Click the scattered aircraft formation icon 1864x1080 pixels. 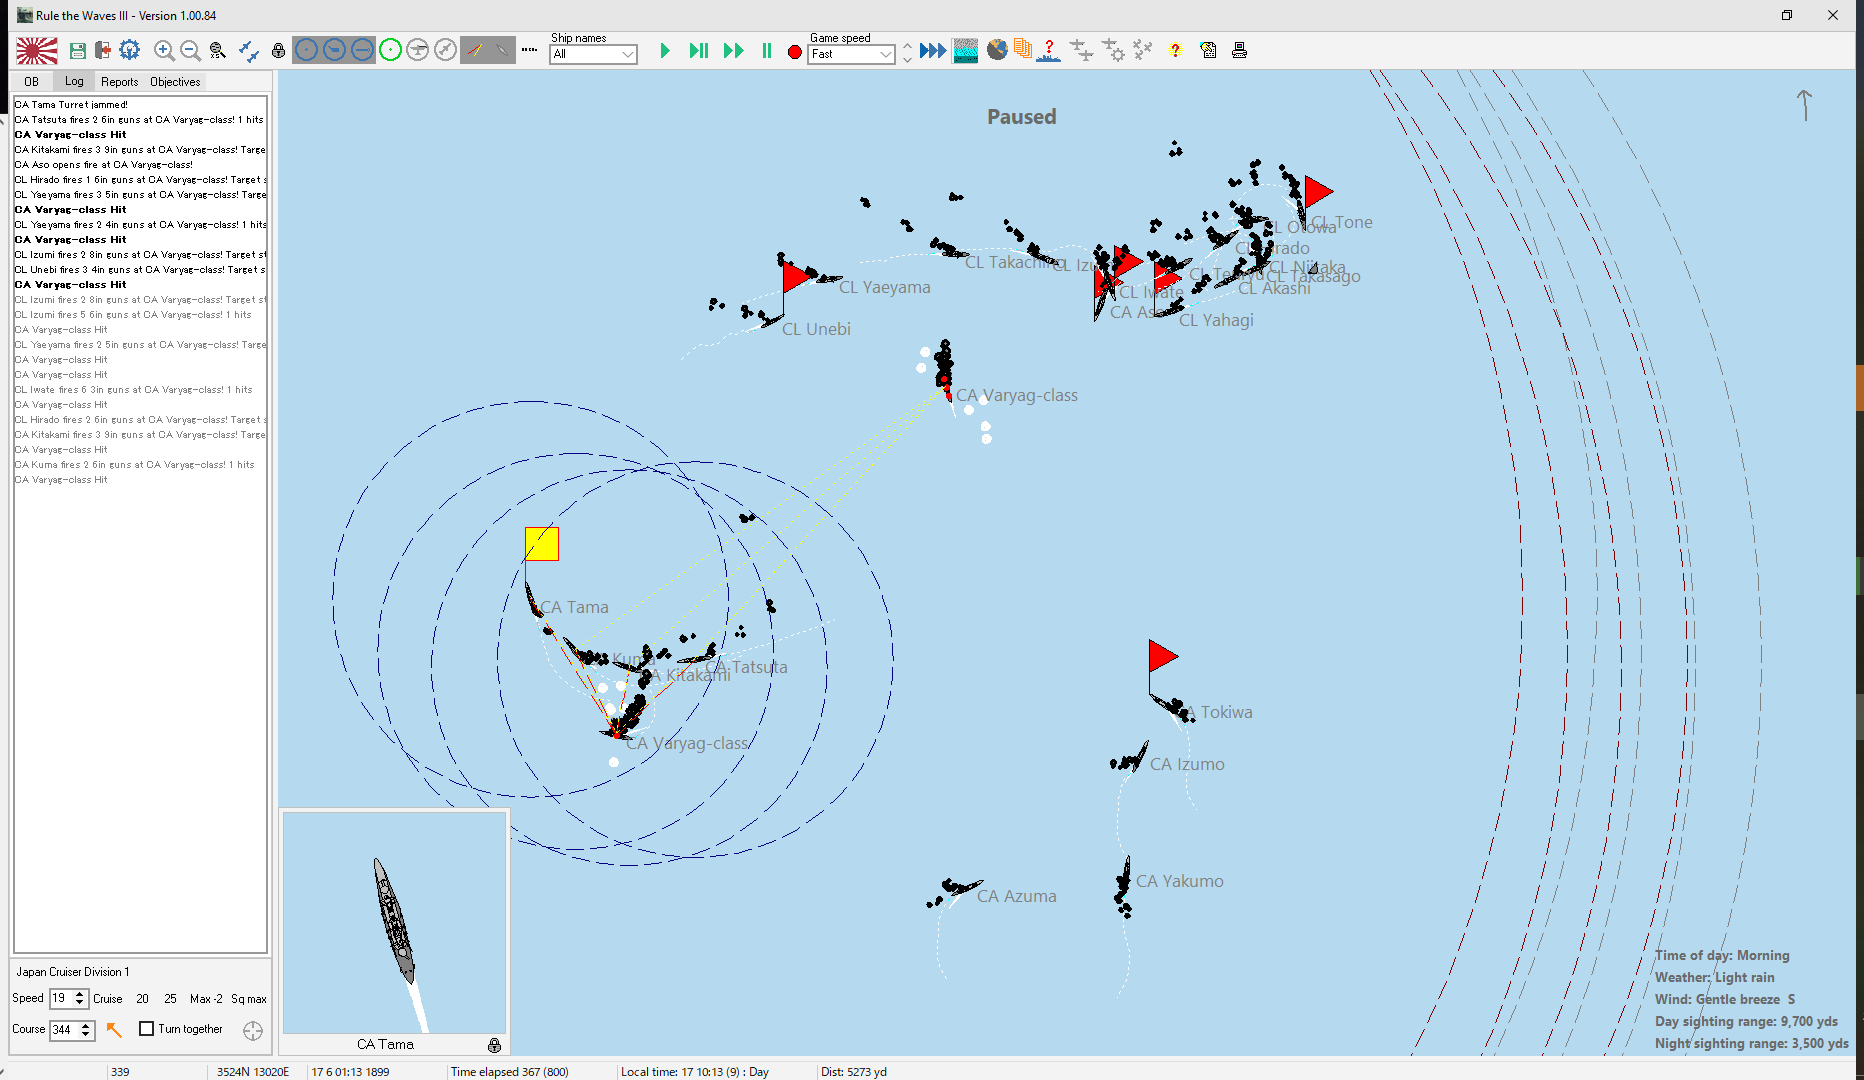click(1143, 50)
